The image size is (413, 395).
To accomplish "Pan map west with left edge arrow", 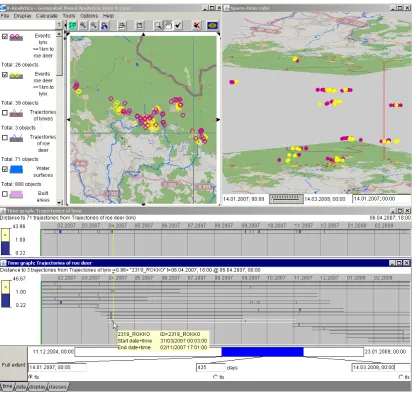I will 69,119.
